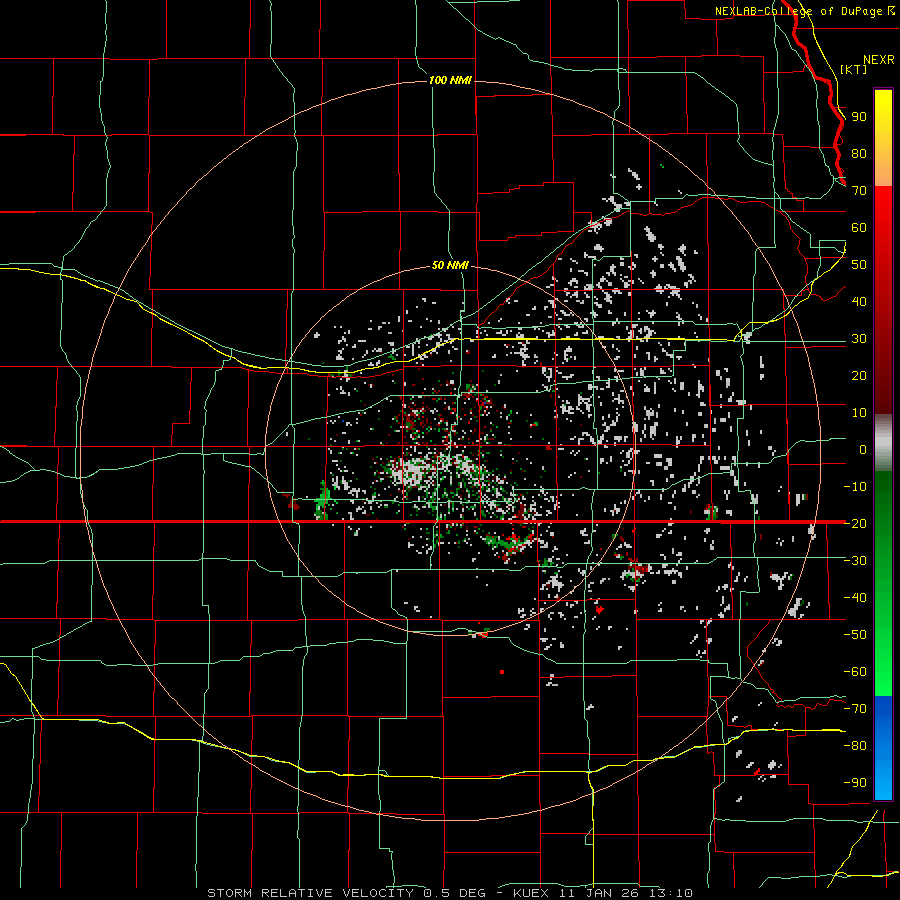Click the 70 value on velocity scale
This screenshot has width=900, height=900.
[x=859, y=191]
